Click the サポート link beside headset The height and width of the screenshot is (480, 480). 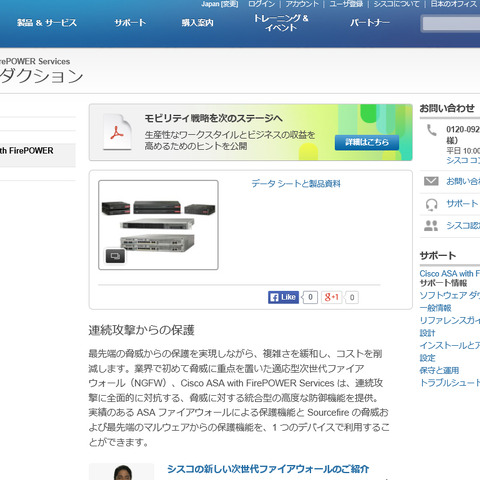coord(462,203)
